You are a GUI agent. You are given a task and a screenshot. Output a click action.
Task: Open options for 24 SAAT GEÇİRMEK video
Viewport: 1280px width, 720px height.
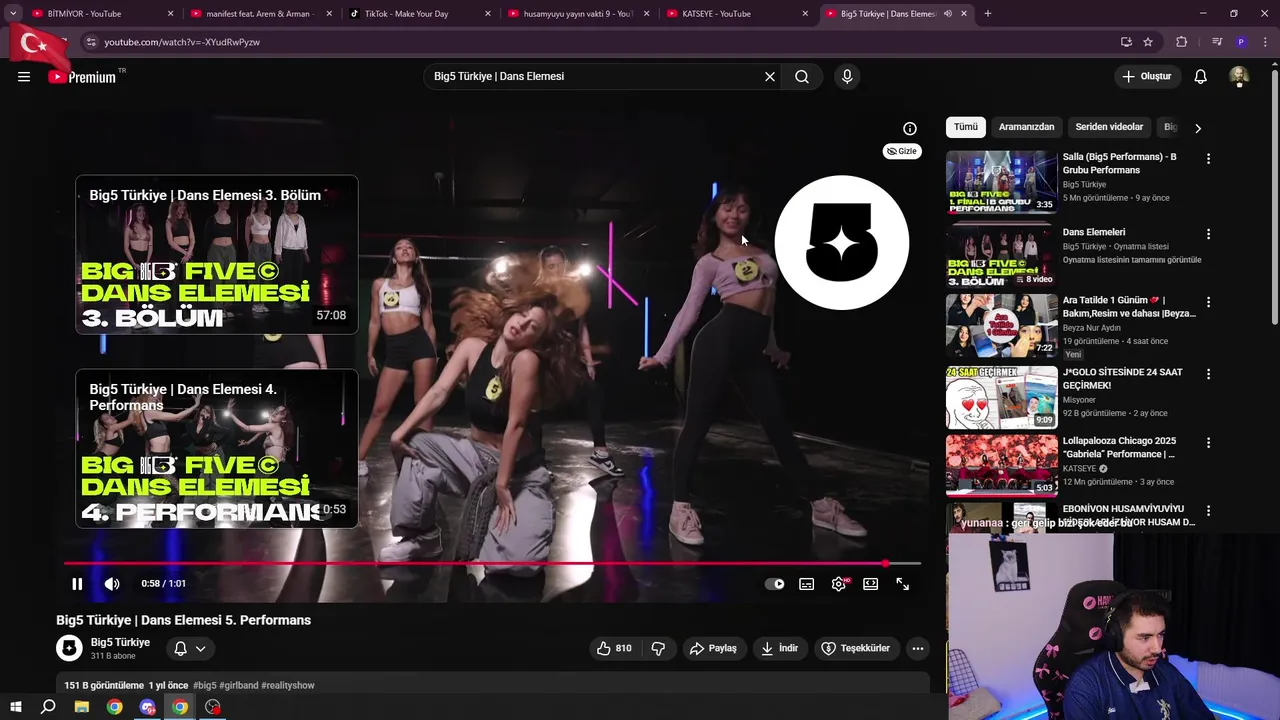click(1208, 374)
